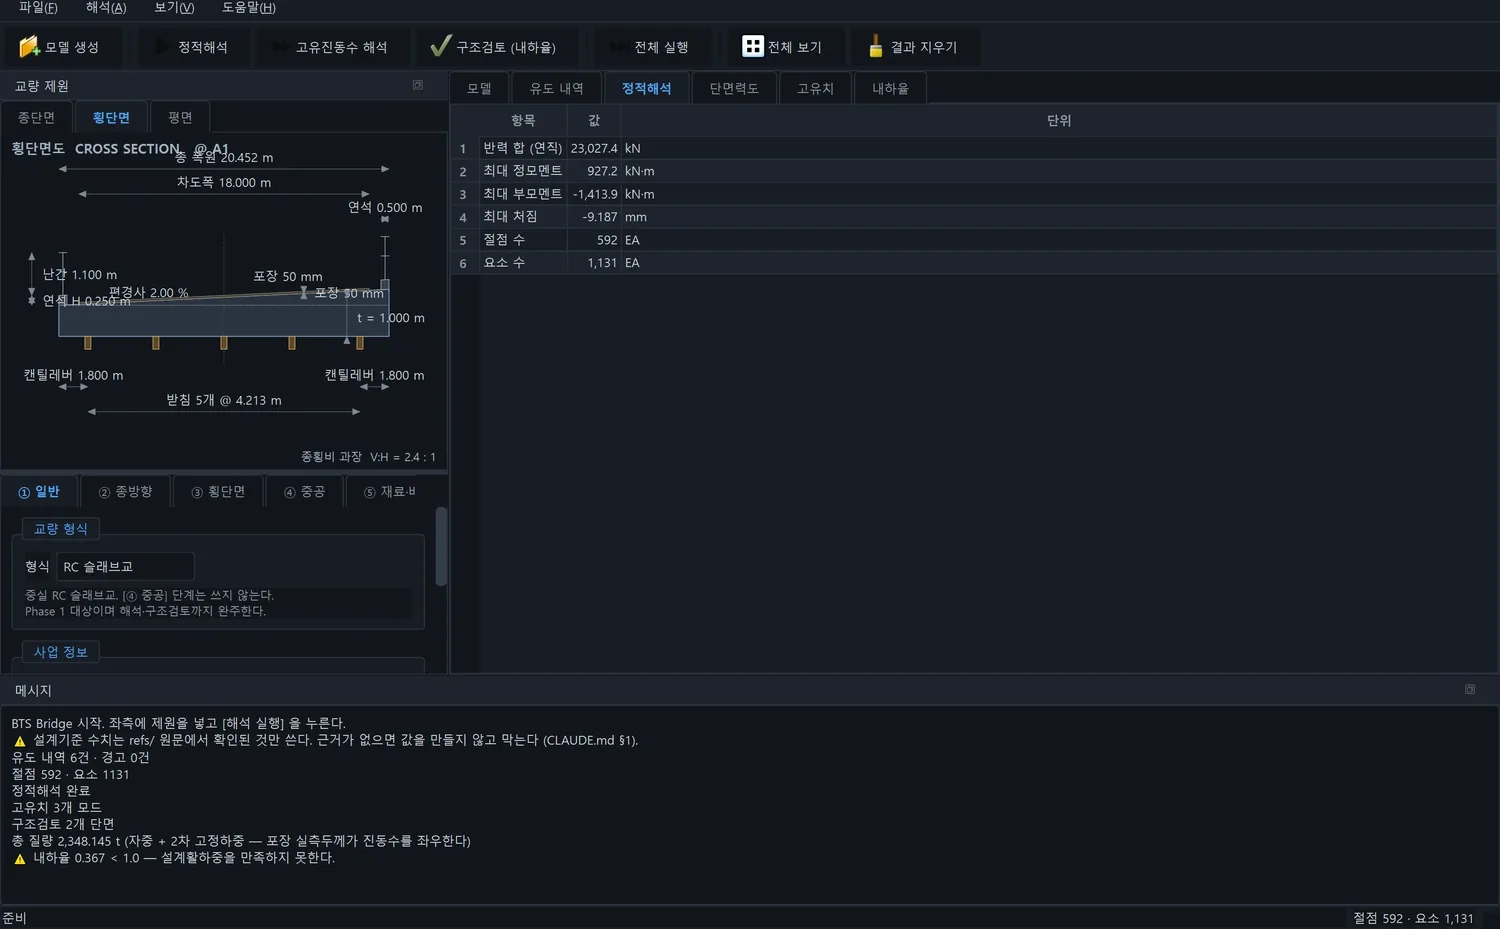Select the 요소 수 value 1,131
The image size is (1500, 929).
[594, 263]
